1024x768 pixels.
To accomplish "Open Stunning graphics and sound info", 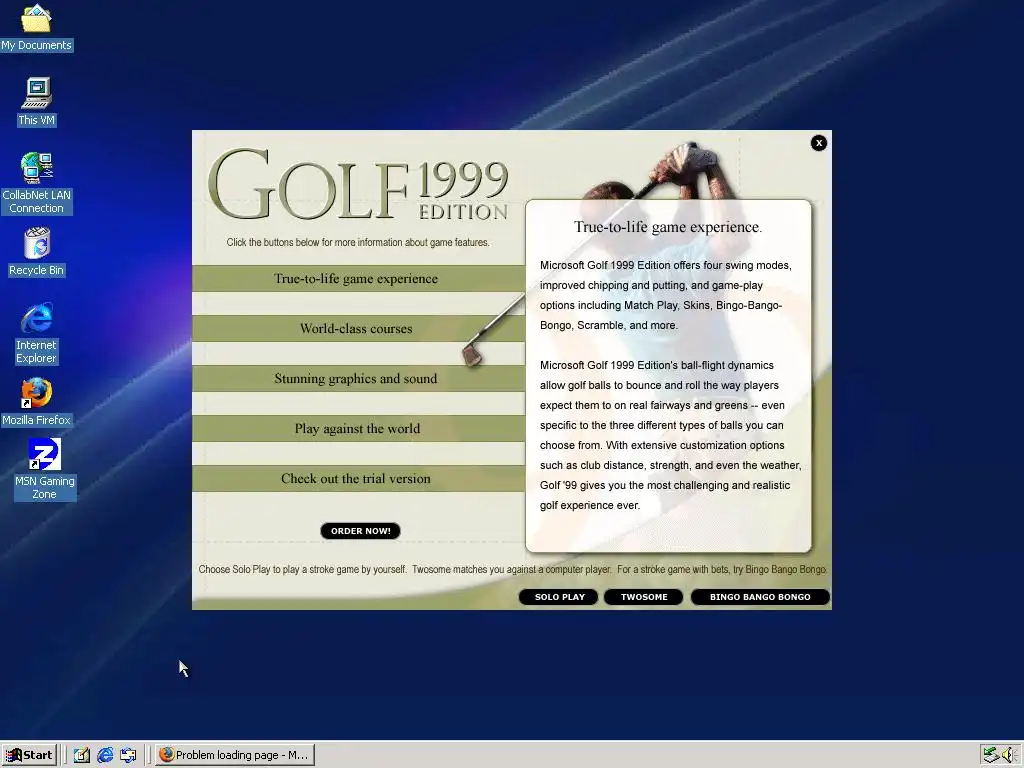I will click(x=359, y=379).
